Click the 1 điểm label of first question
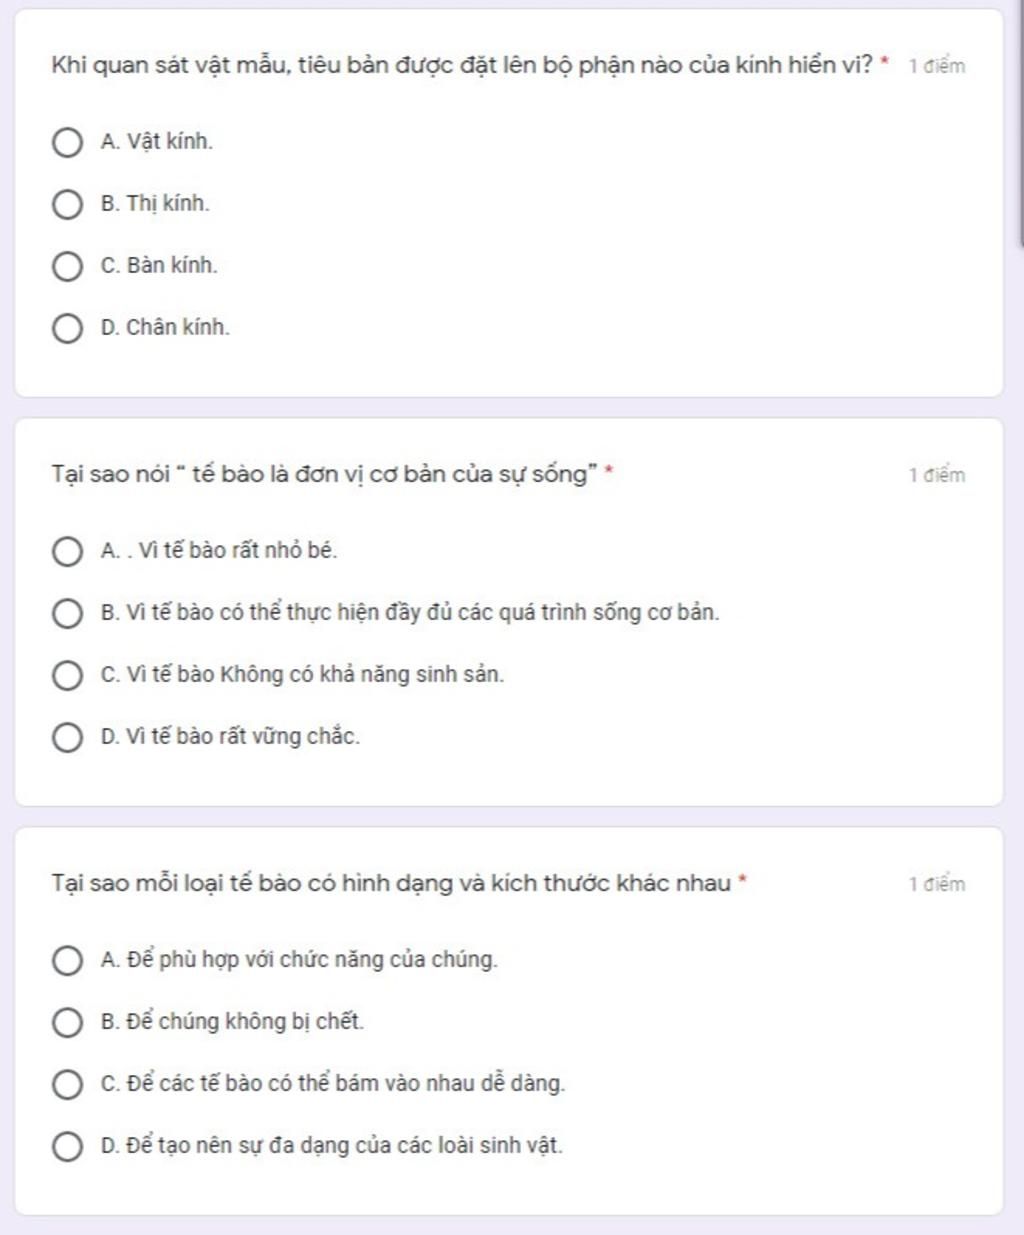This screenshot has height=1235, width=1024. [937, 66]
